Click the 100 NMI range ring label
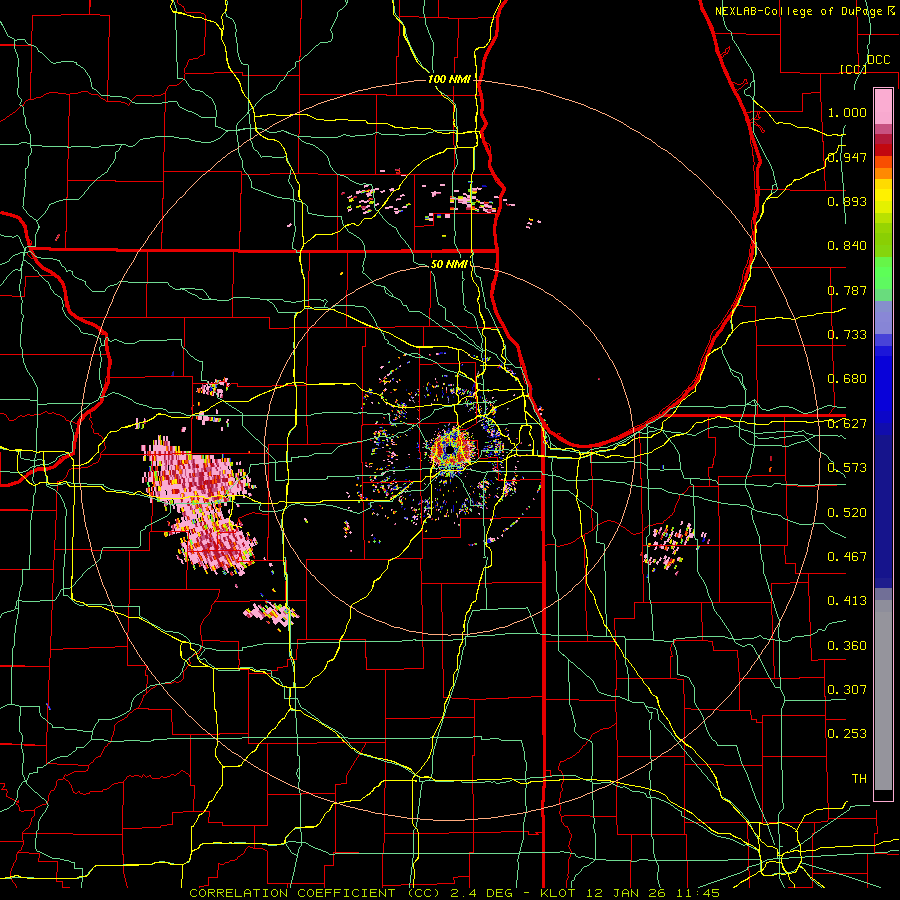 click(449, 79)
